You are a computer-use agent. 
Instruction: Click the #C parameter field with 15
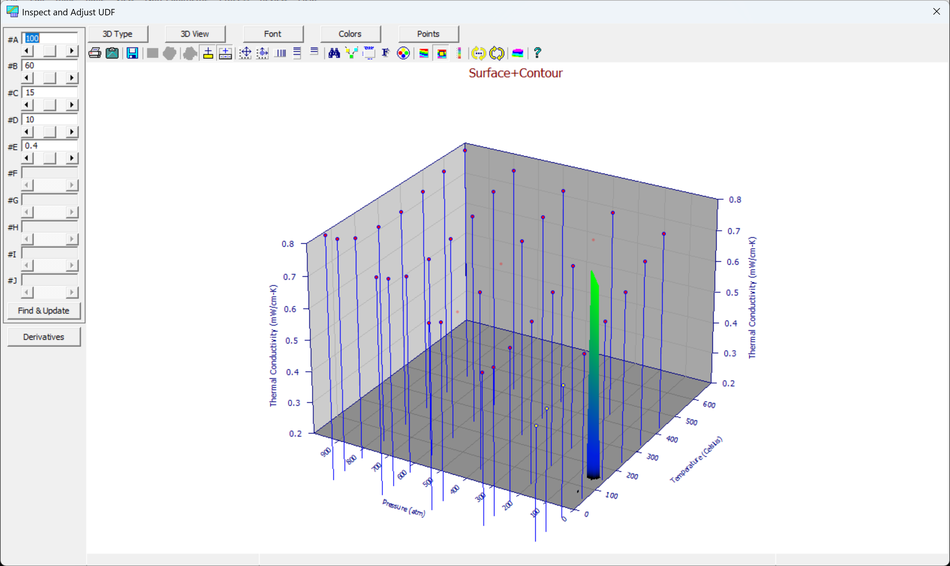click(x=50, y=93)
